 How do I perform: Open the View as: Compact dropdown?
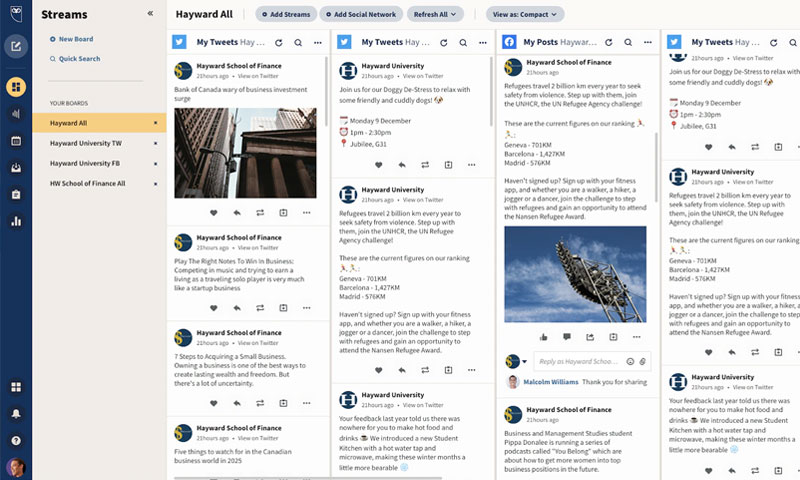(524, 14)
